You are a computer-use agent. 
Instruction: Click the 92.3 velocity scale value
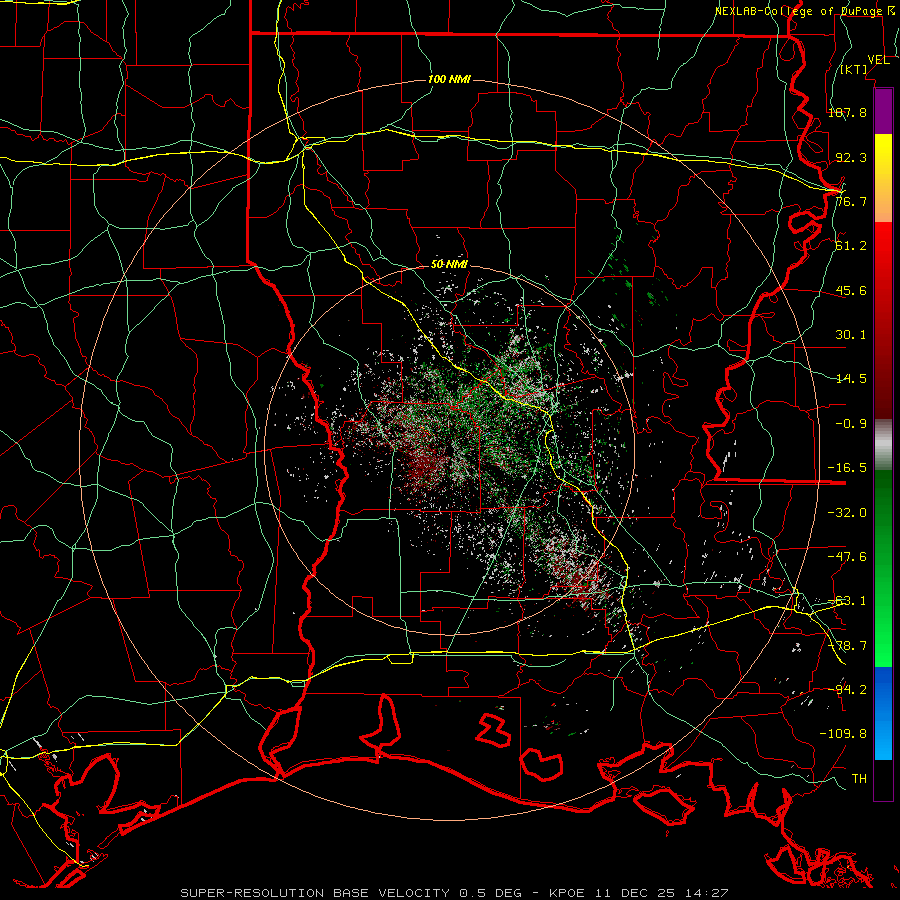[851, 157]
